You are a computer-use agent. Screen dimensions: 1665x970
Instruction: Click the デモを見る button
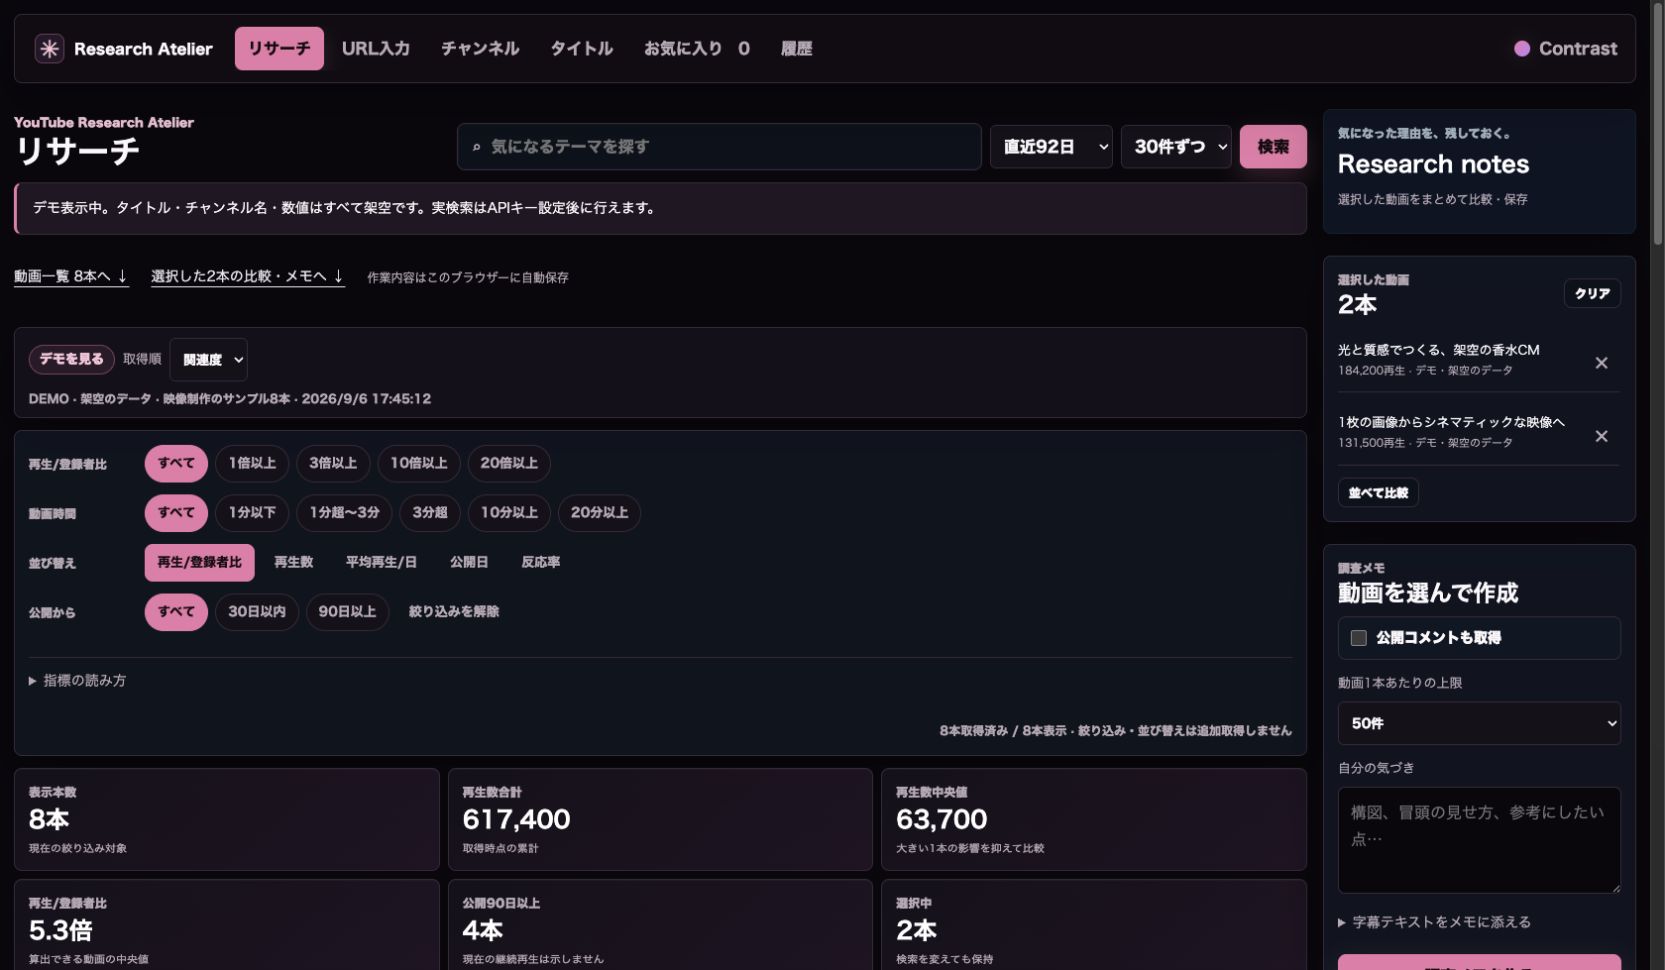click(x=71, y=359)
